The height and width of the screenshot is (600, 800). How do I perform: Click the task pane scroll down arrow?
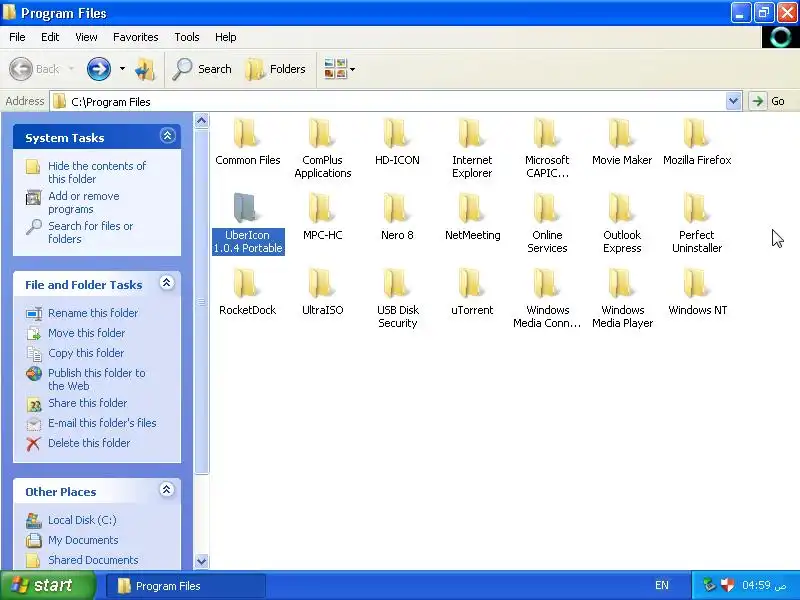(x=202, y=561)
